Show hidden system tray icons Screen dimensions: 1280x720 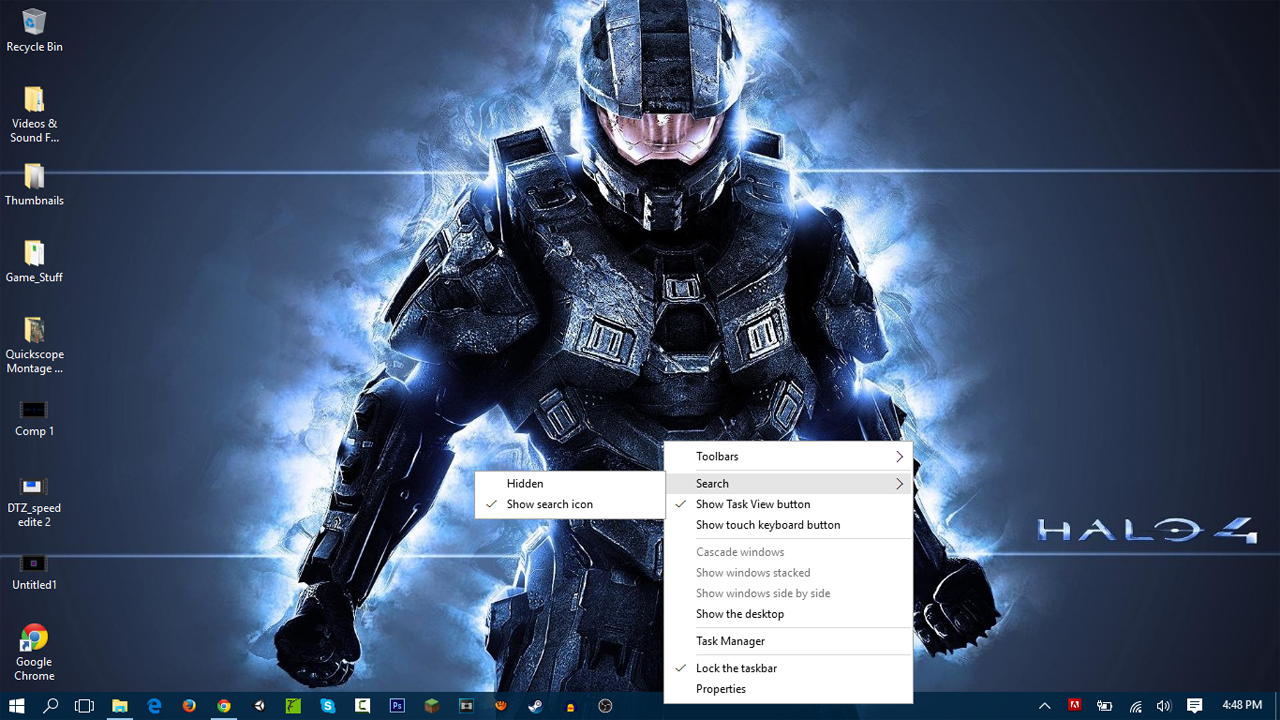pyautogui.click(x=1045, y=706)
